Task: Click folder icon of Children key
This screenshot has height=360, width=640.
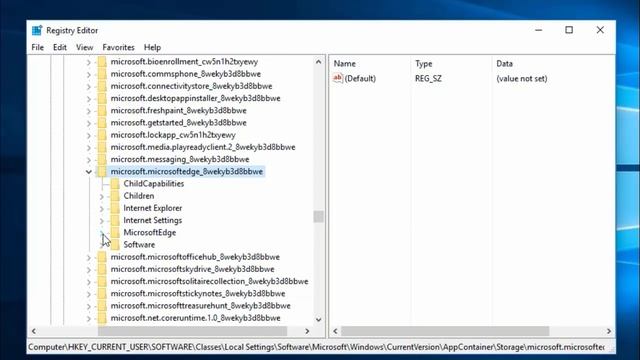Action: tap(115, 196)
